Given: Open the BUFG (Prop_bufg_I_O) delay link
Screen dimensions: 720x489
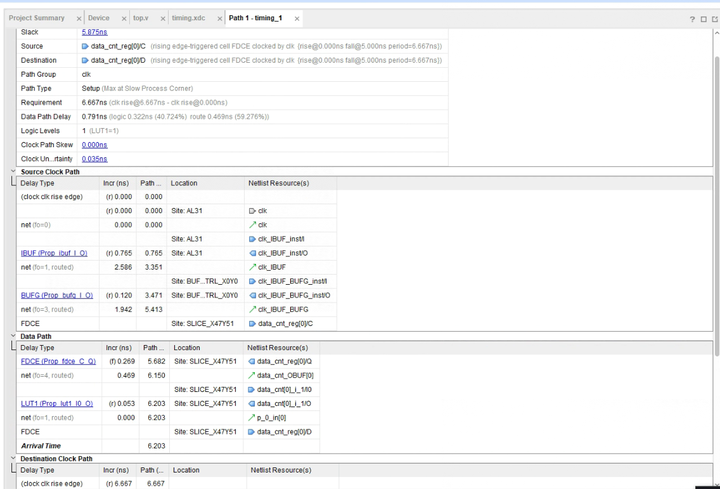Looking at the screenshot, I should click(57, 296).
